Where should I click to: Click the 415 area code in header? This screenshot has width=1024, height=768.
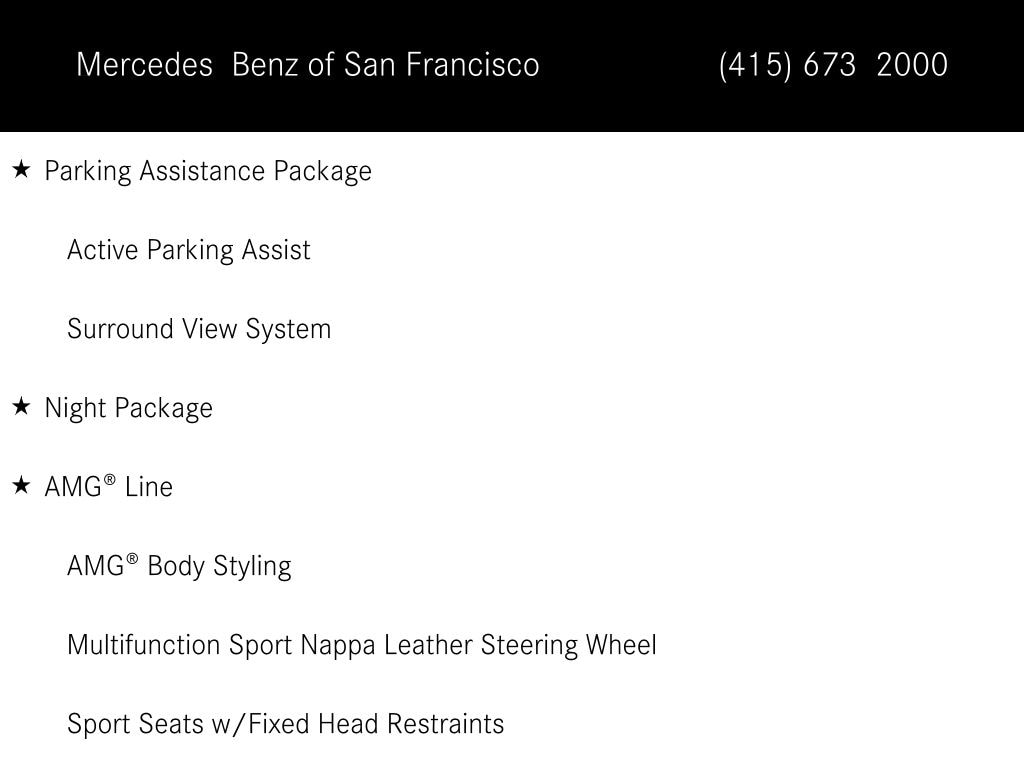(755, 65)
